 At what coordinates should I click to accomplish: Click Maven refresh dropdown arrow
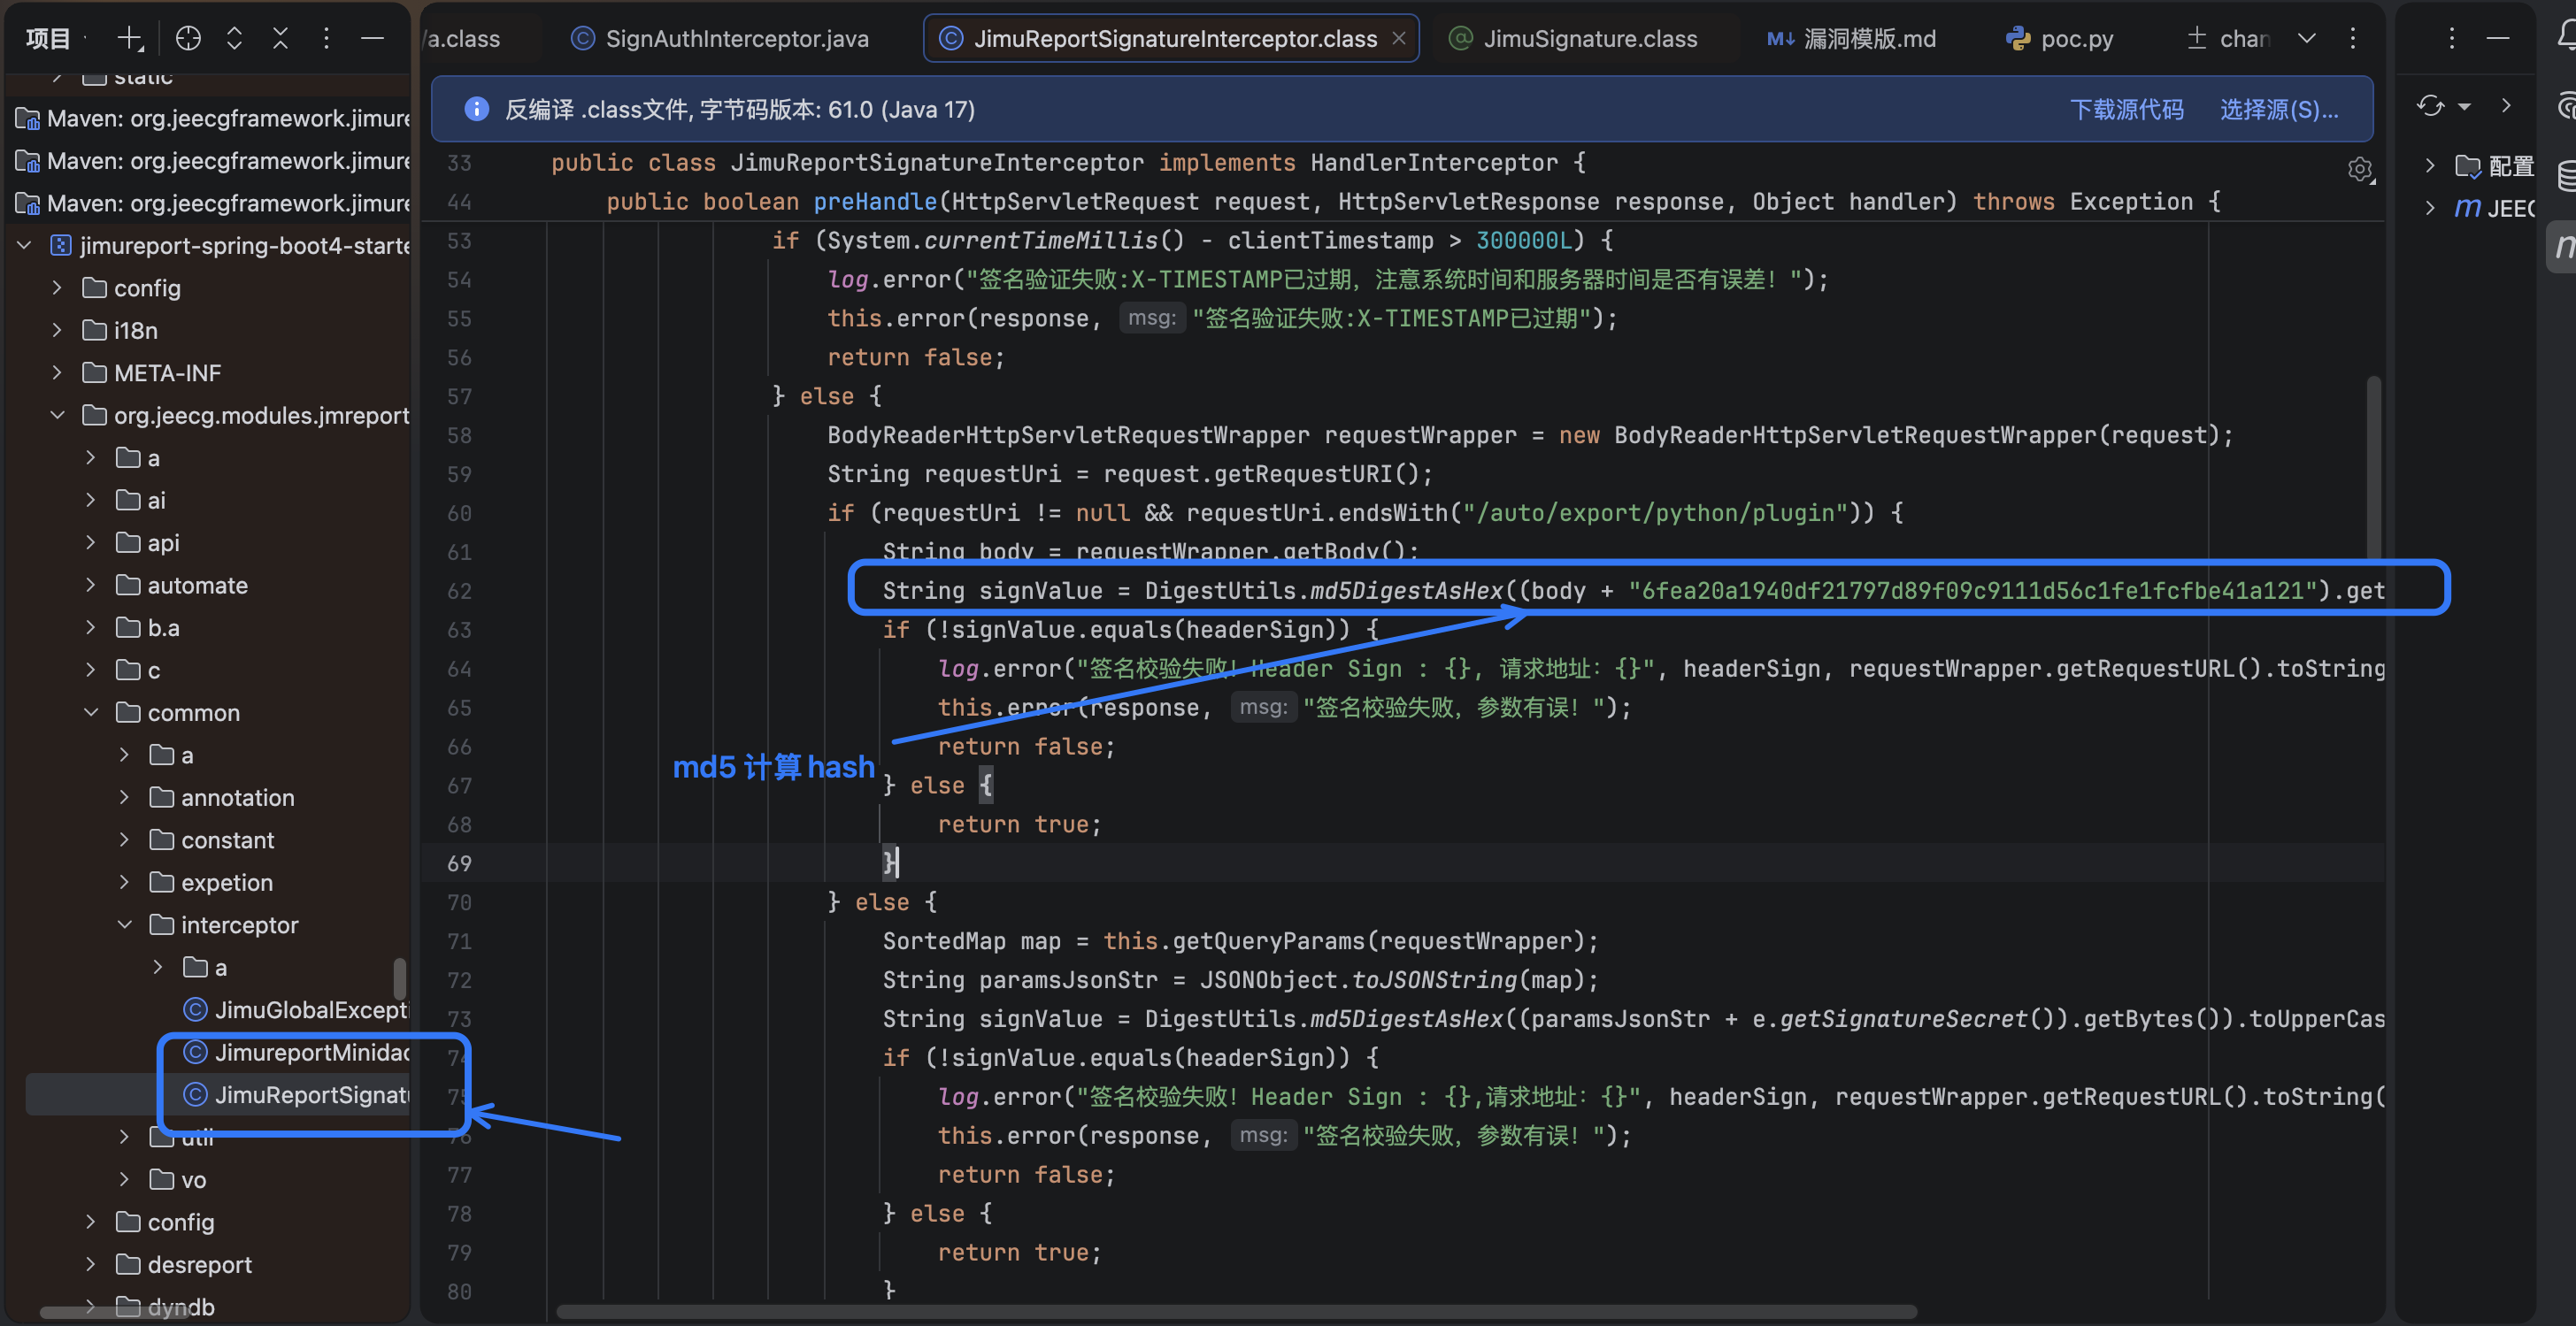[2464, 106]
